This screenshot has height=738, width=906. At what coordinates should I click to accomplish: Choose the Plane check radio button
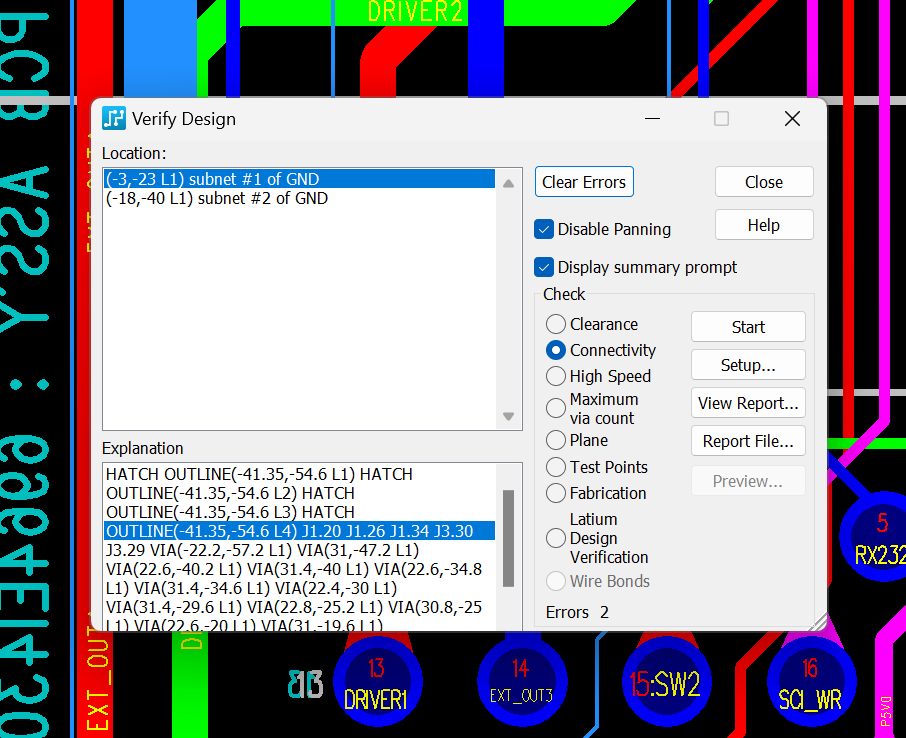click(x=556, y=440)
